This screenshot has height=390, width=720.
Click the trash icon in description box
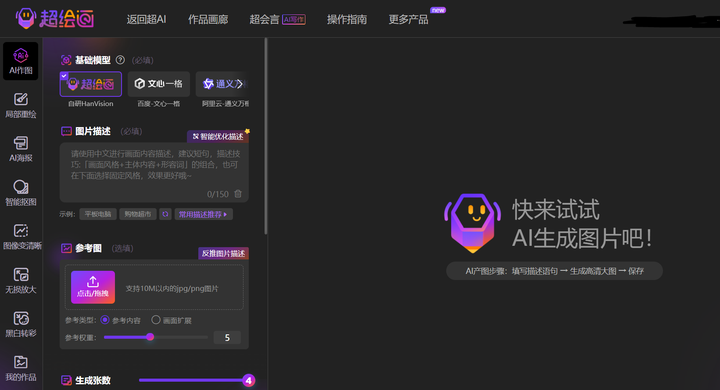(x=238, y=194)
